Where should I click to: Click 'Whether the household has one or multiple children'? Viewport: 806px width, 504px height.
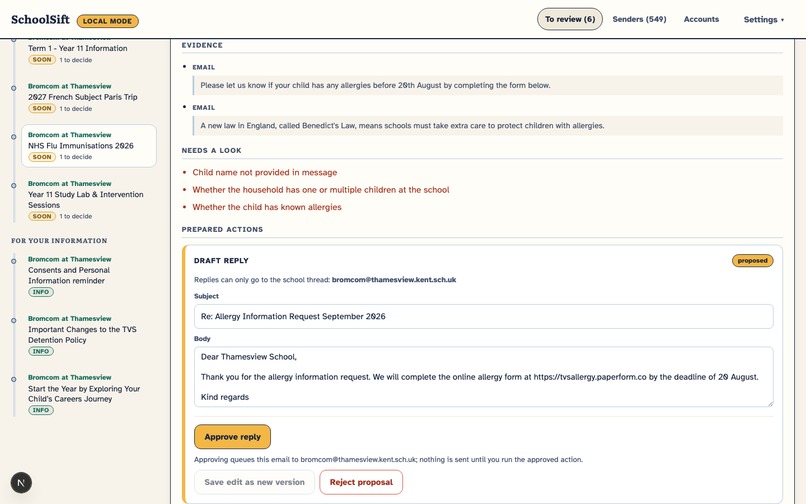pos(321,190)
